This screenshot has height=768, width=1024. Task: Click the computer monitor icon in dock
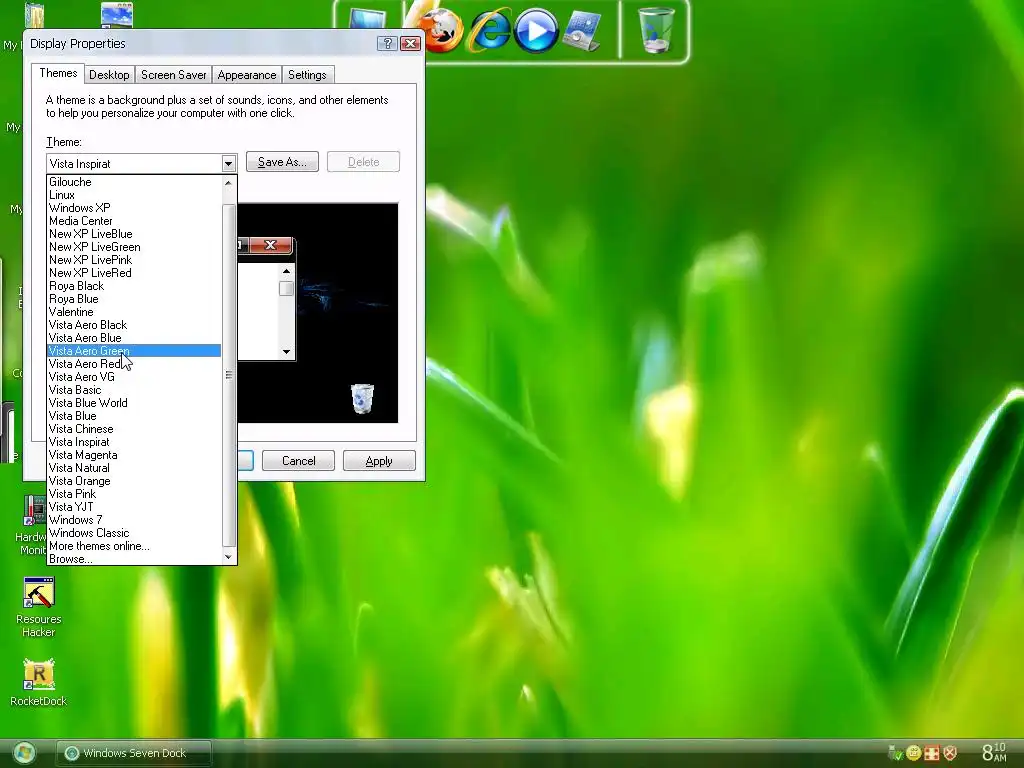pos(366,18)
